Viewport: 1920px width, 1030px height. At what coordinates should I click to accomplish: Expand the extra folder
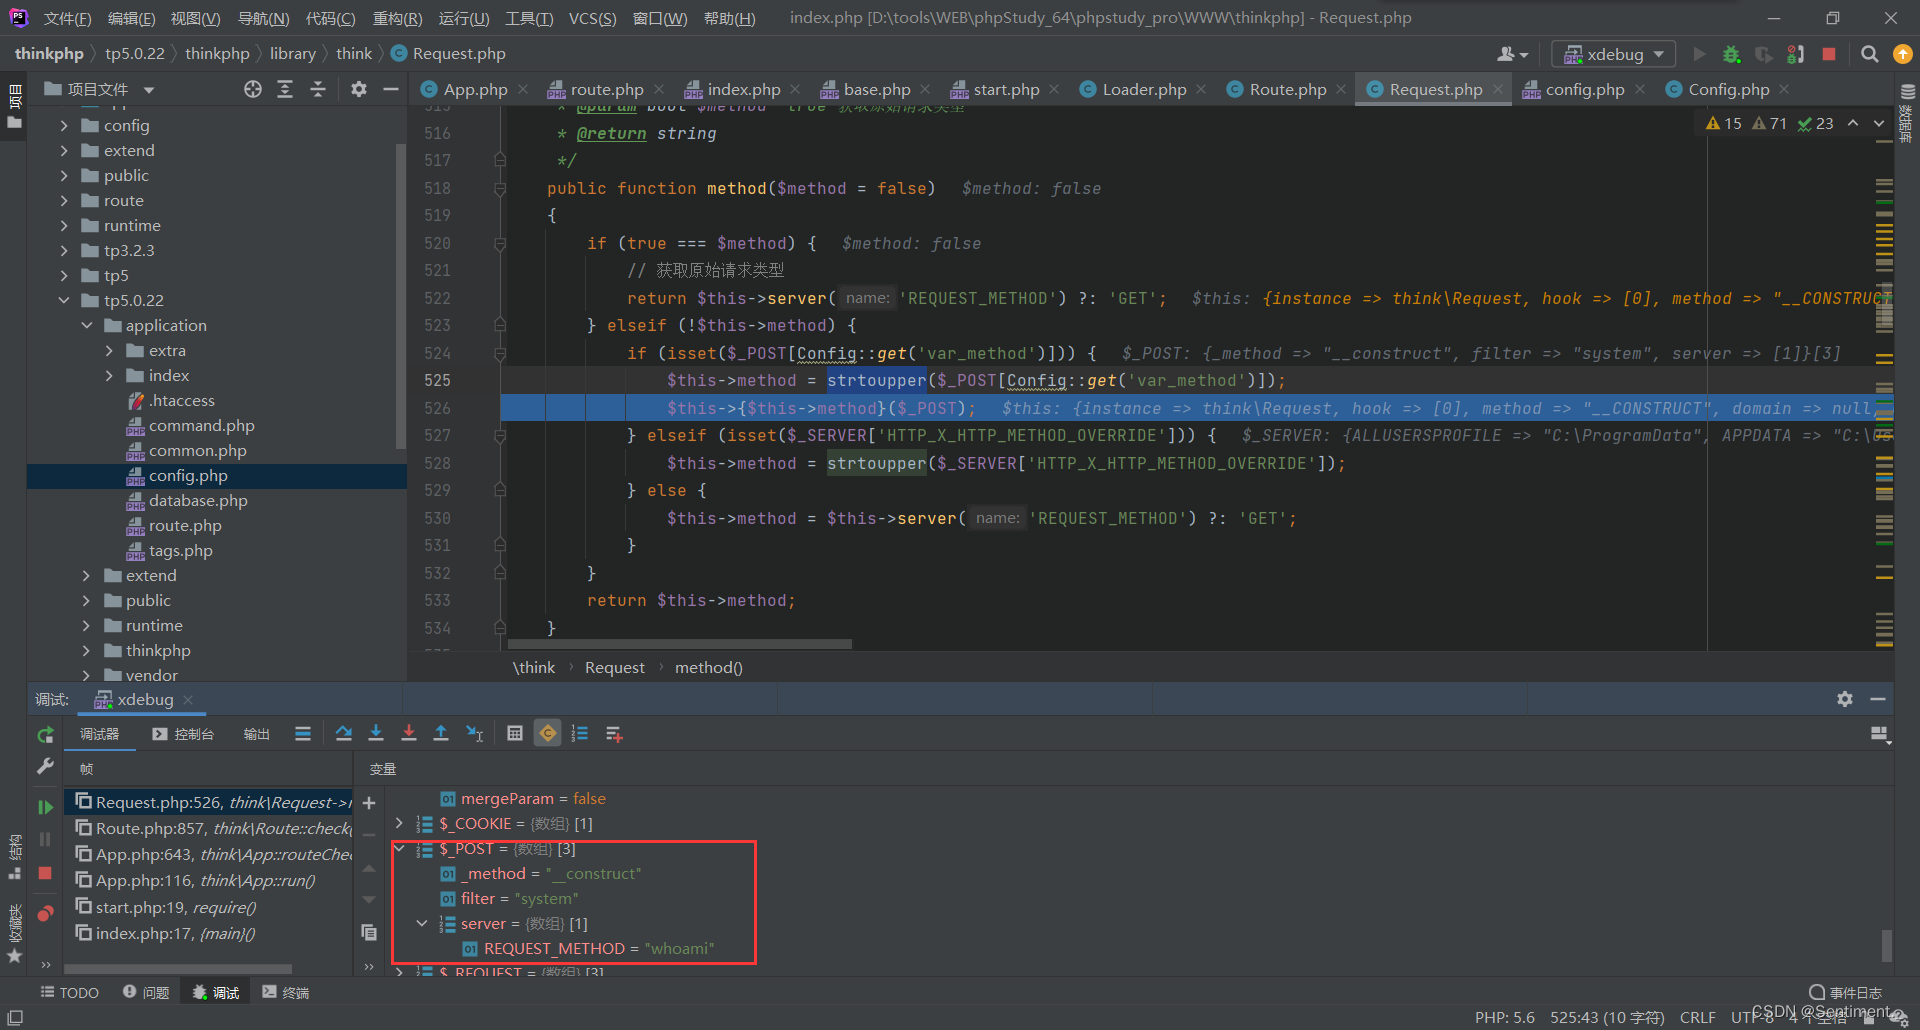(x=109, y=350)
